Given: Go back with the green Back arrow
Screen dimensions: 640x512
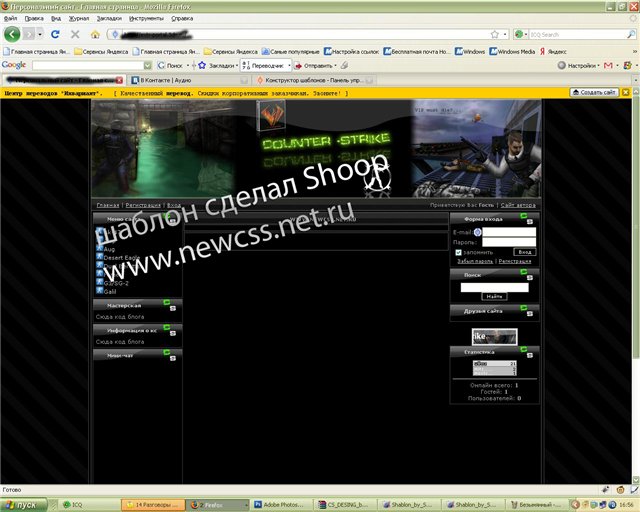Looking at the screenshot, I should click(12, 34).
